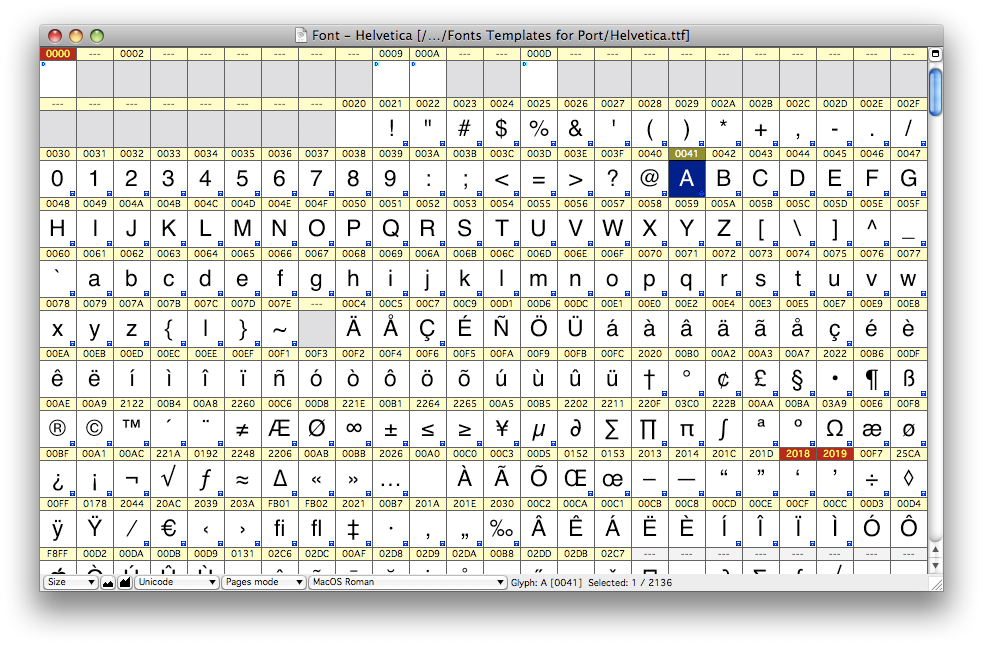Open the Pages mode dropdown
Screen dimensions: 983x646
click(263, 583)
